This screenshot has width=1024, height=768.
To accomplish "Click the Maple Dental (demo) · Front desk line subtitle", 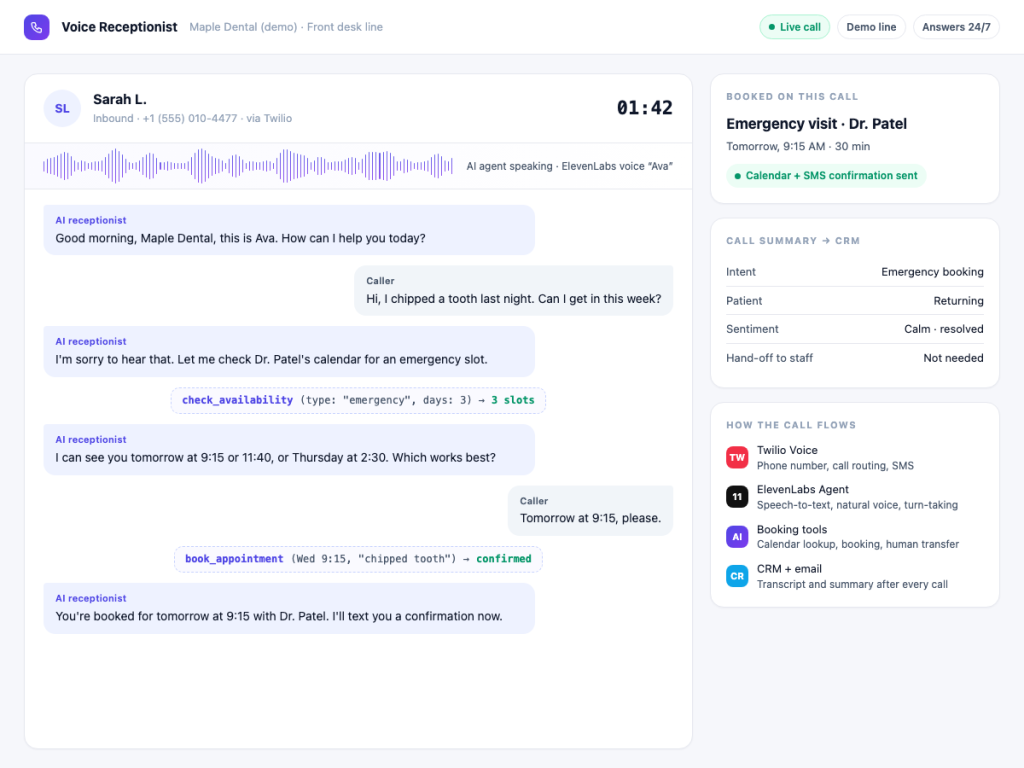I will point(286,27).
